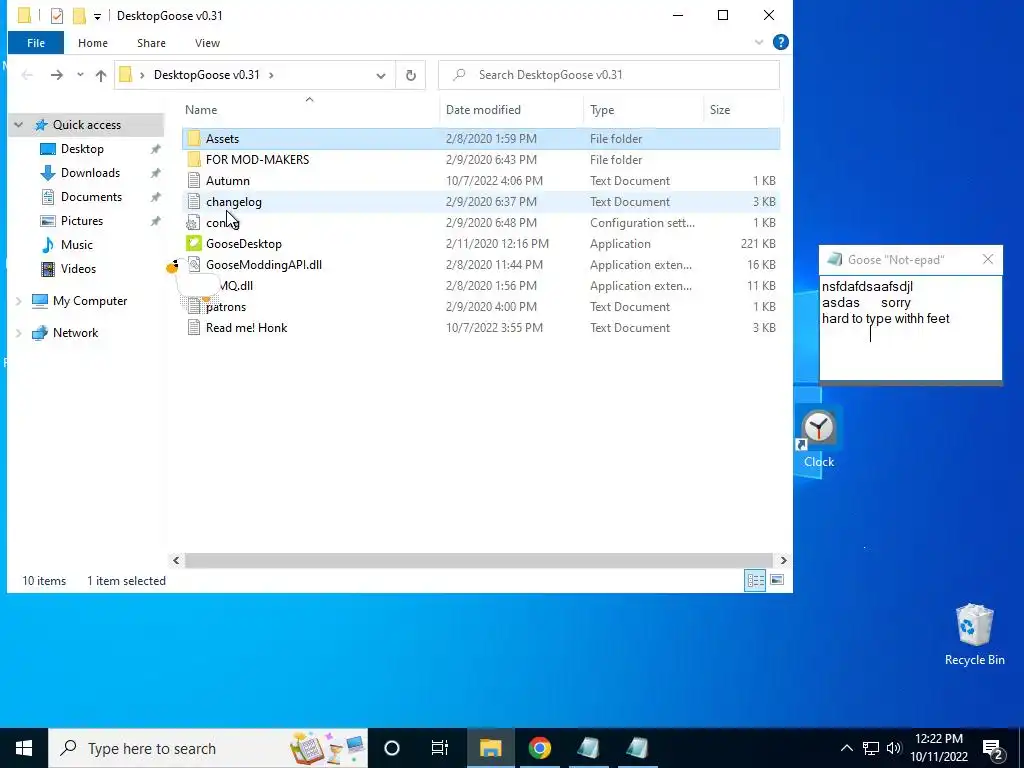Open File Explorer help icon
The width and height of the screenshot is (1024, 768).
coord(780,42)
